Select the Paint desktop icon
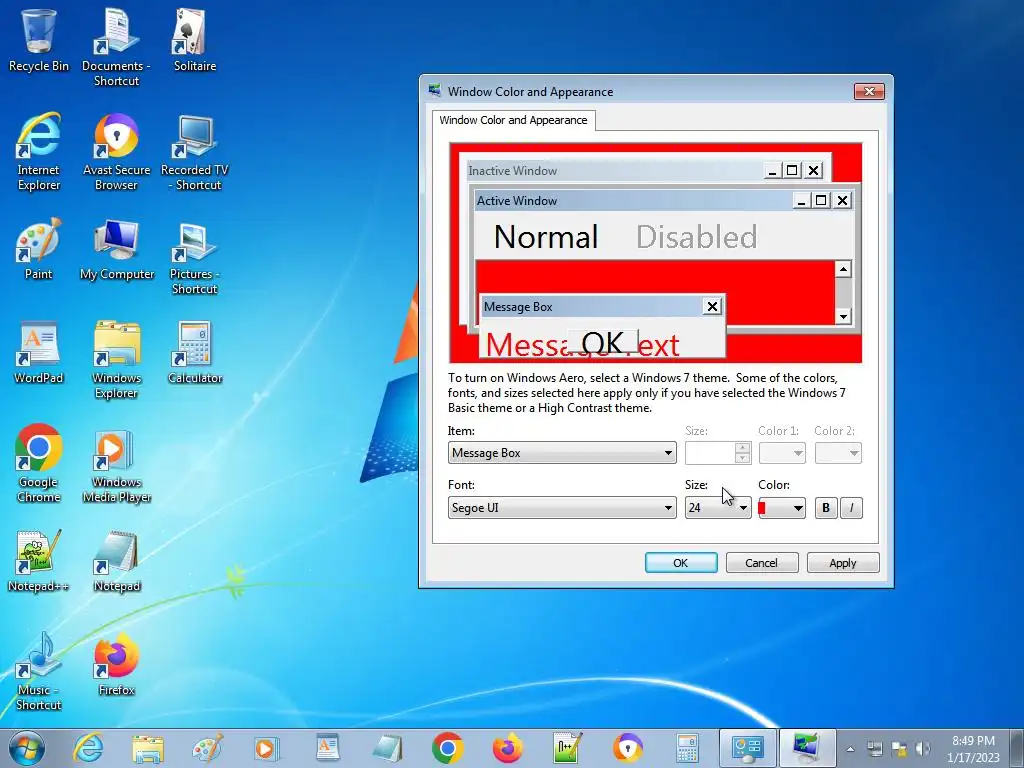 pyautogui.click(x=39, y=249)
